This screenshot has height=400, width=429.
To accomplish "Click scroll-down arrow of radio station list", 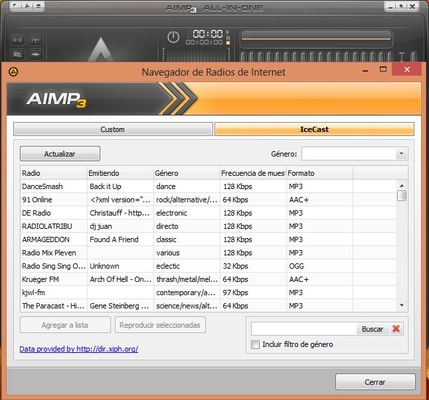I will 402,305.
